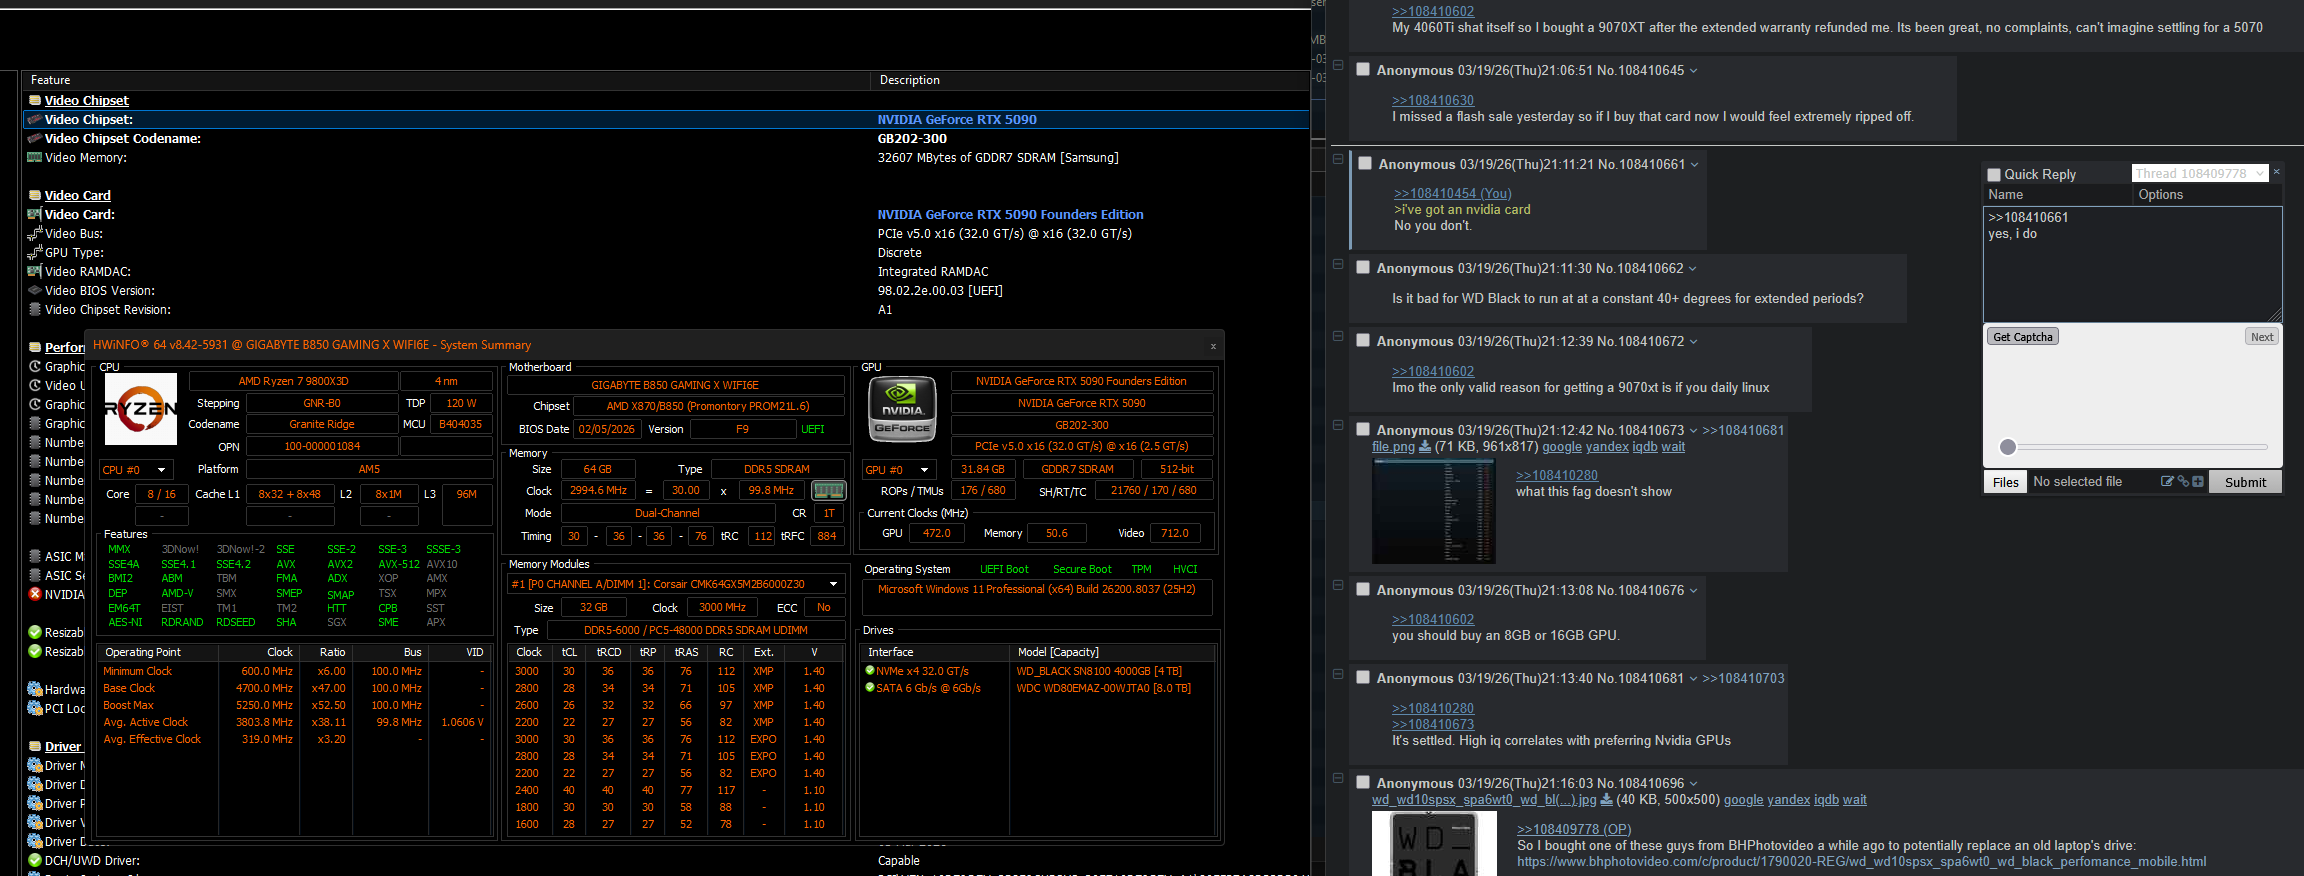Click the Get Captcha button
The width and height of the screenshot is (2304, 876).
coord(2023,337)
